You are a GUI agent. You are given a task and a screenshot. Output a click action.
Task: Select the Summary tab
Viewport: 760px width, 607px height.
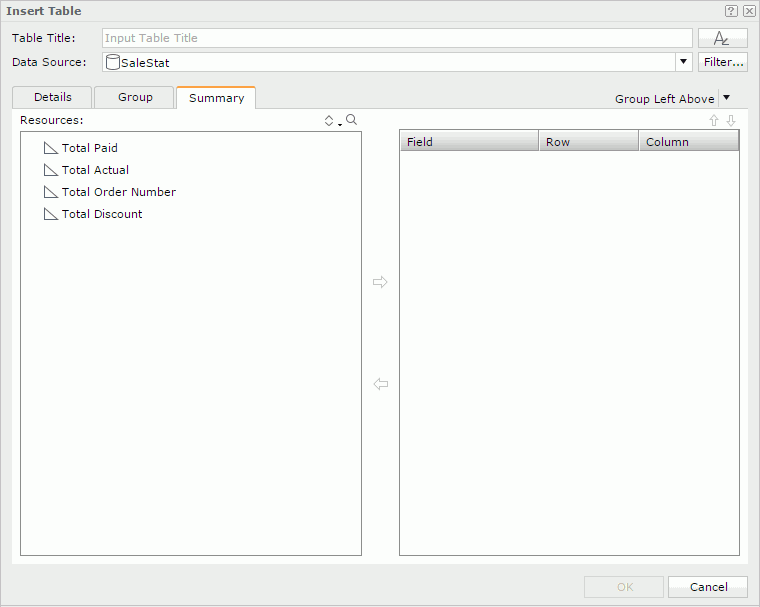point(216,98)
